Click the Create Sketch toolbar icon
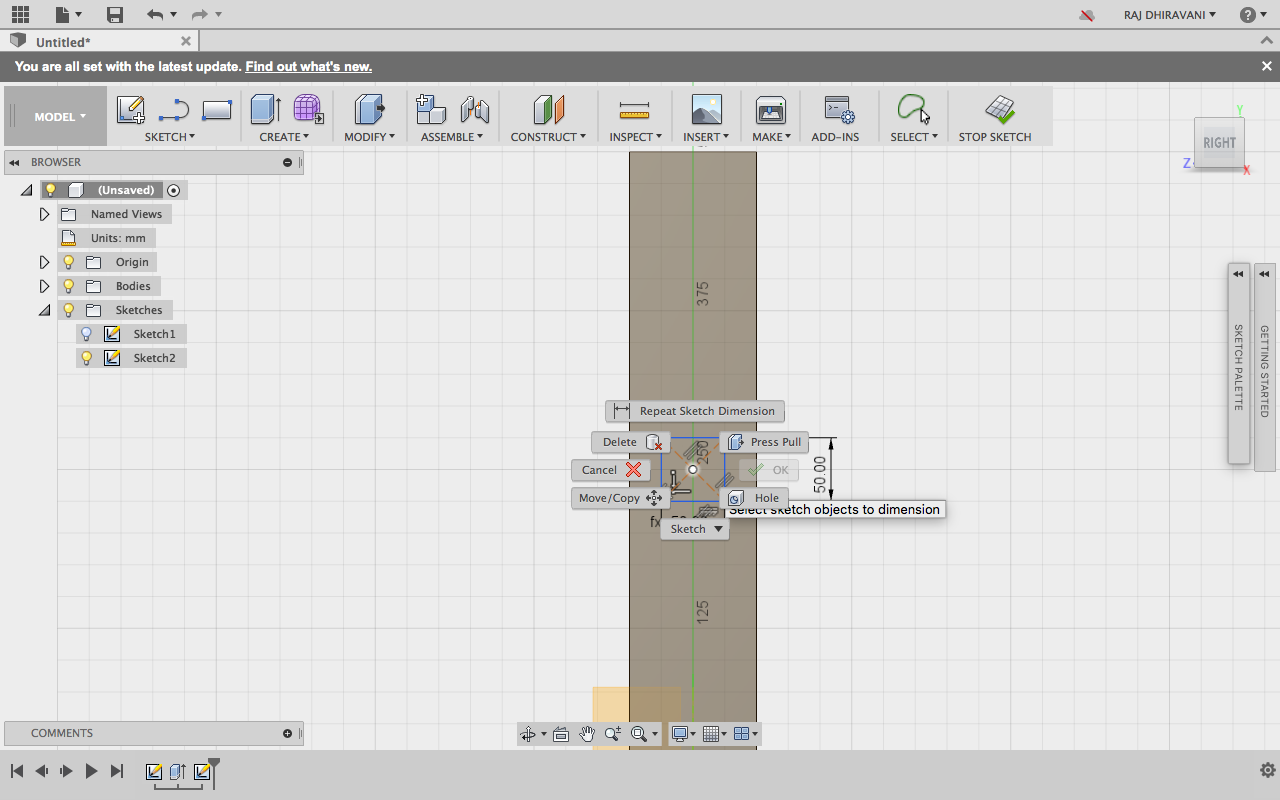Image resolution: width=1280 pixels, height=800 pixels. [130, 109]
